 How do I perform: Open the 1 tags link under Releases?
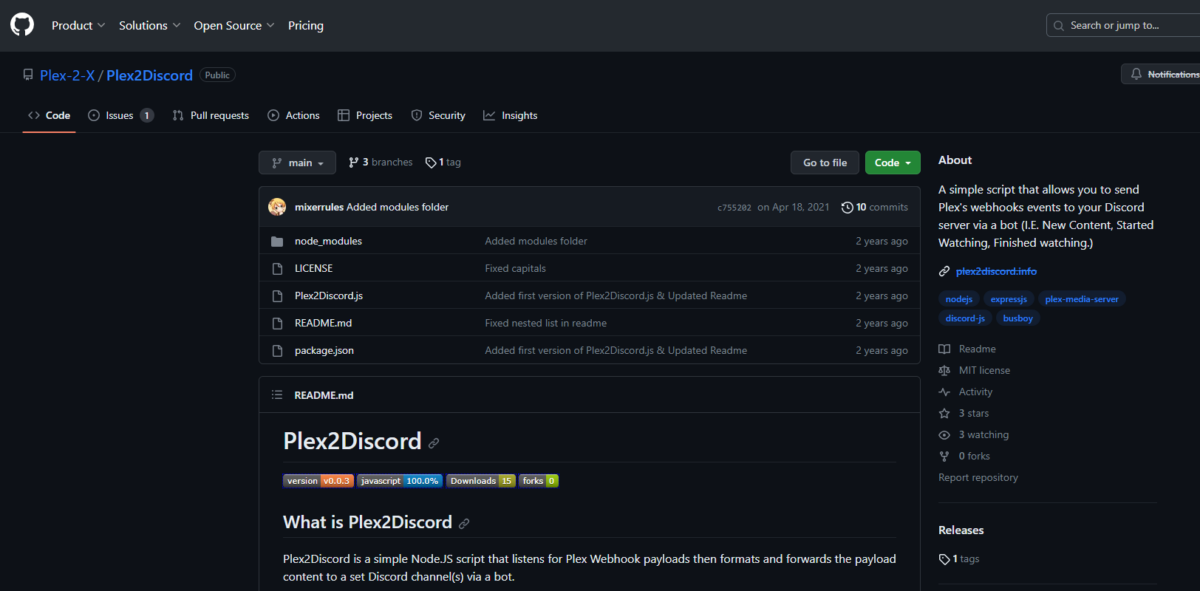point(959,559)
